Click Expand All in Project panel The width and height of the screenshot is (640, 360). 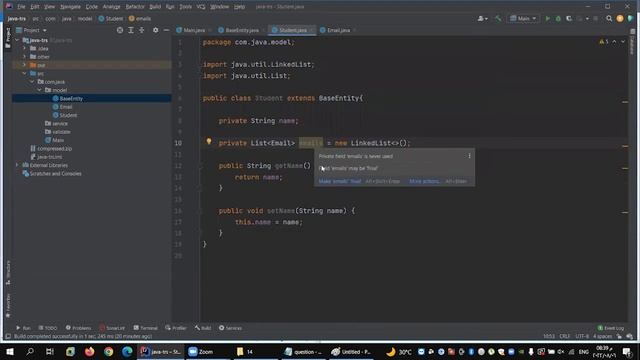click(x=131, y=30)
